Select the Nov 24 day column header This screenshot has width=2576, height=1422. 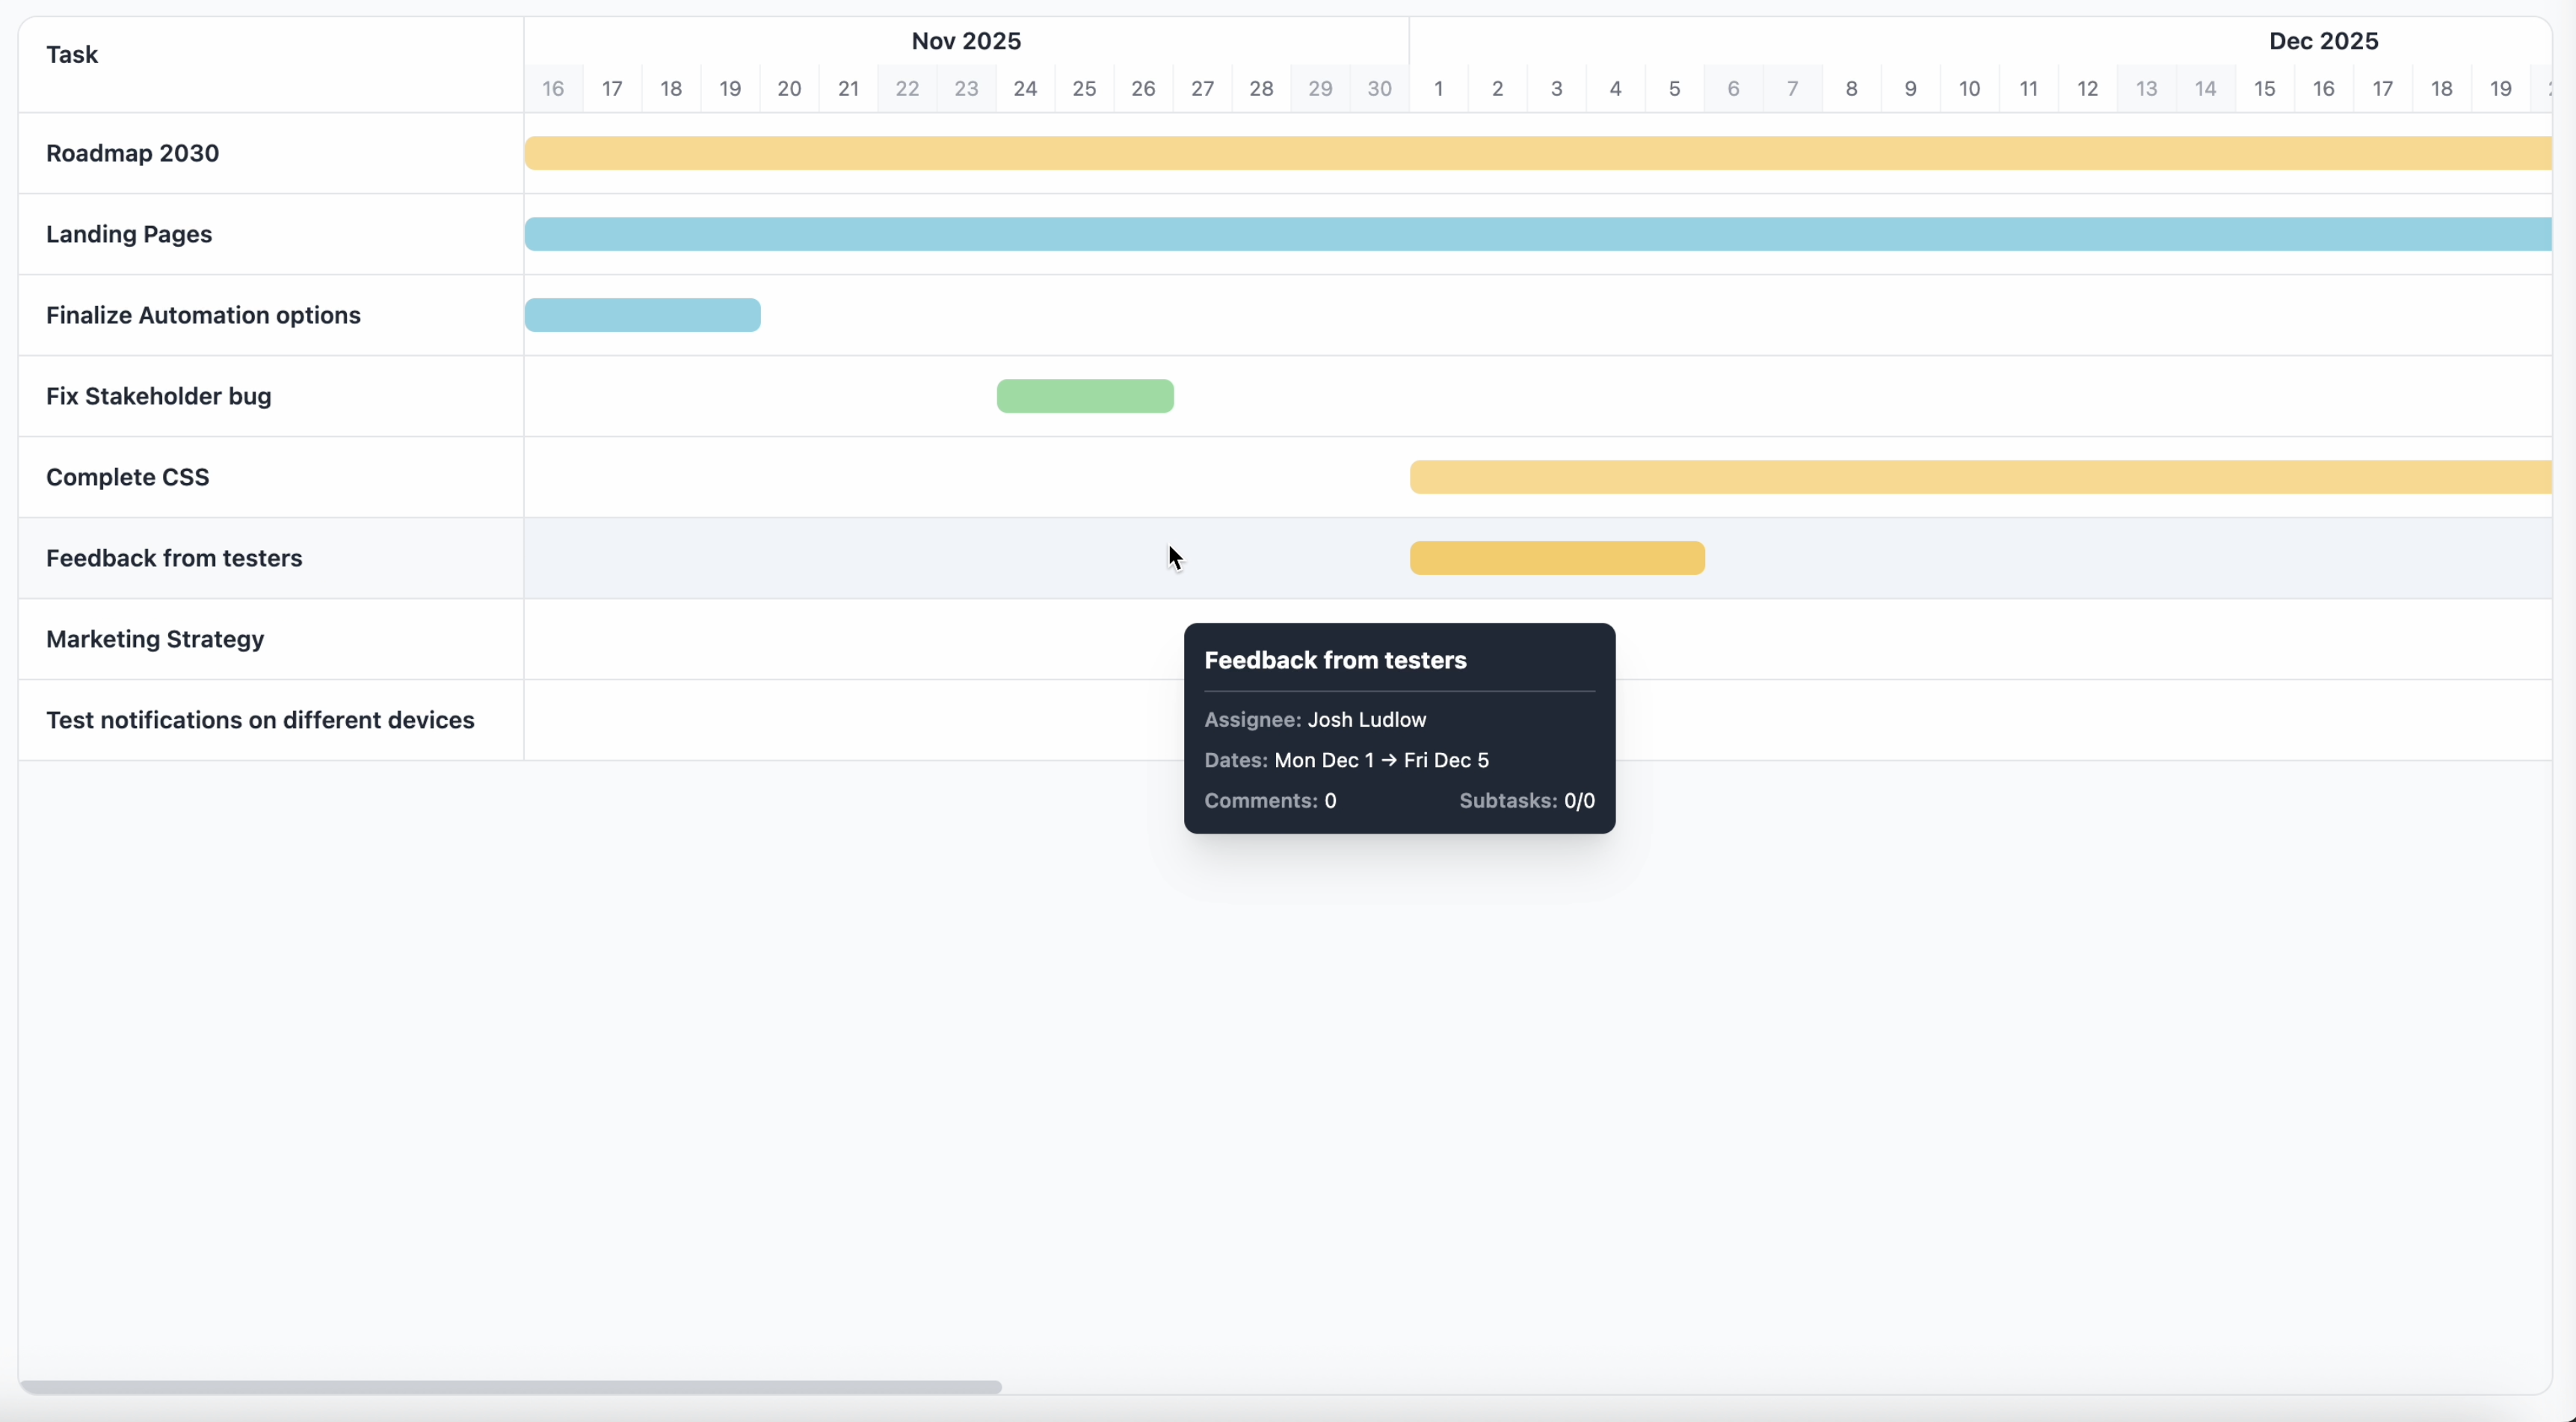click(1025, 89)
